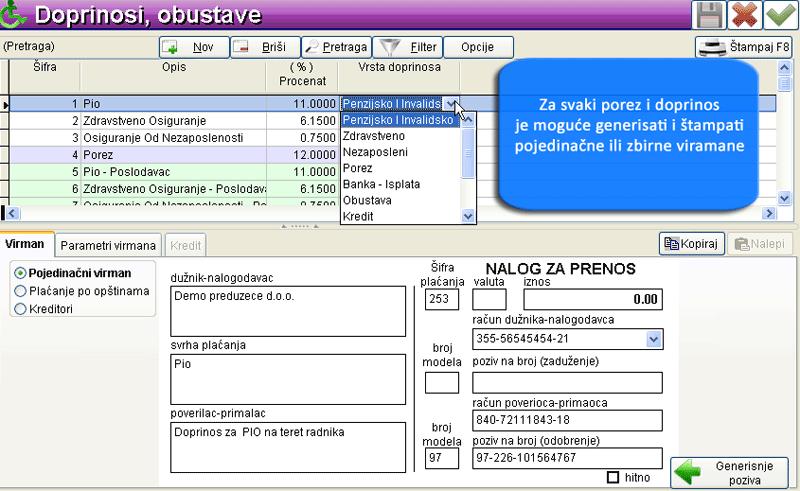Switch to Parametri virmana tab
The width and height of the screenshot is (800, 491).
tap(107, 245)
